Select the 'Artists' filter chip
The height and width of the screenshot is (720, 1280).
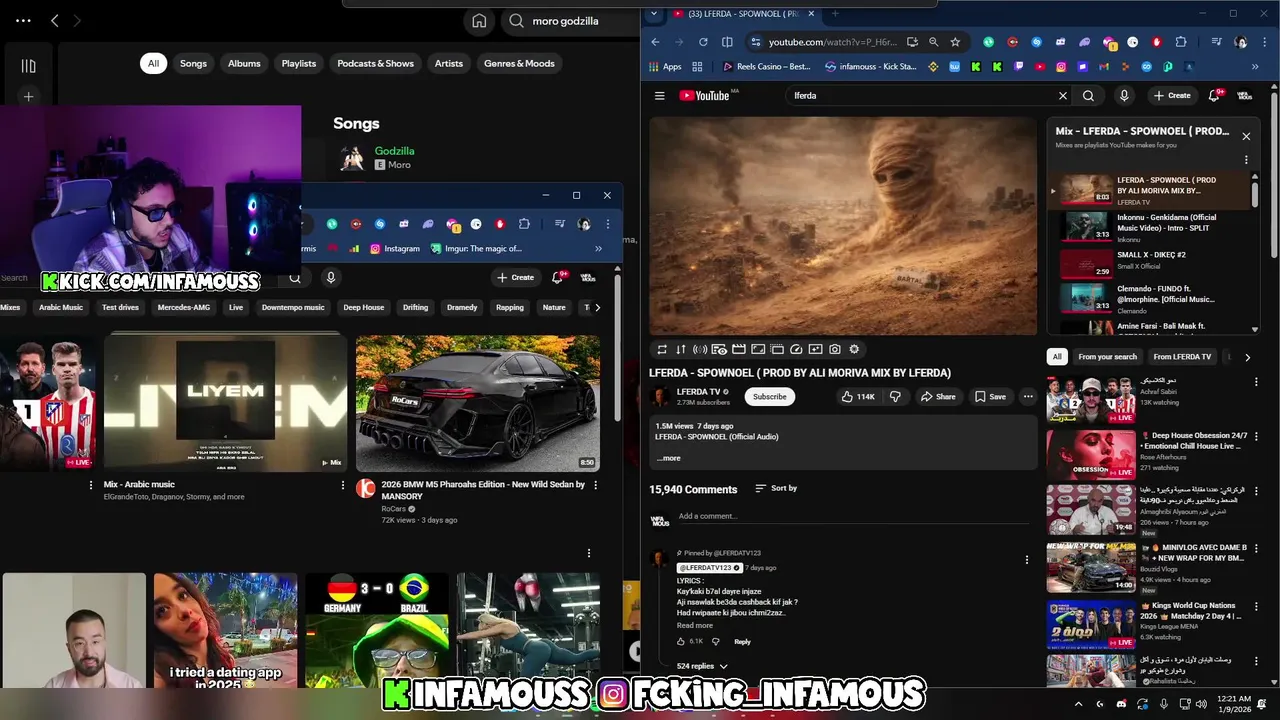[449, 63]
